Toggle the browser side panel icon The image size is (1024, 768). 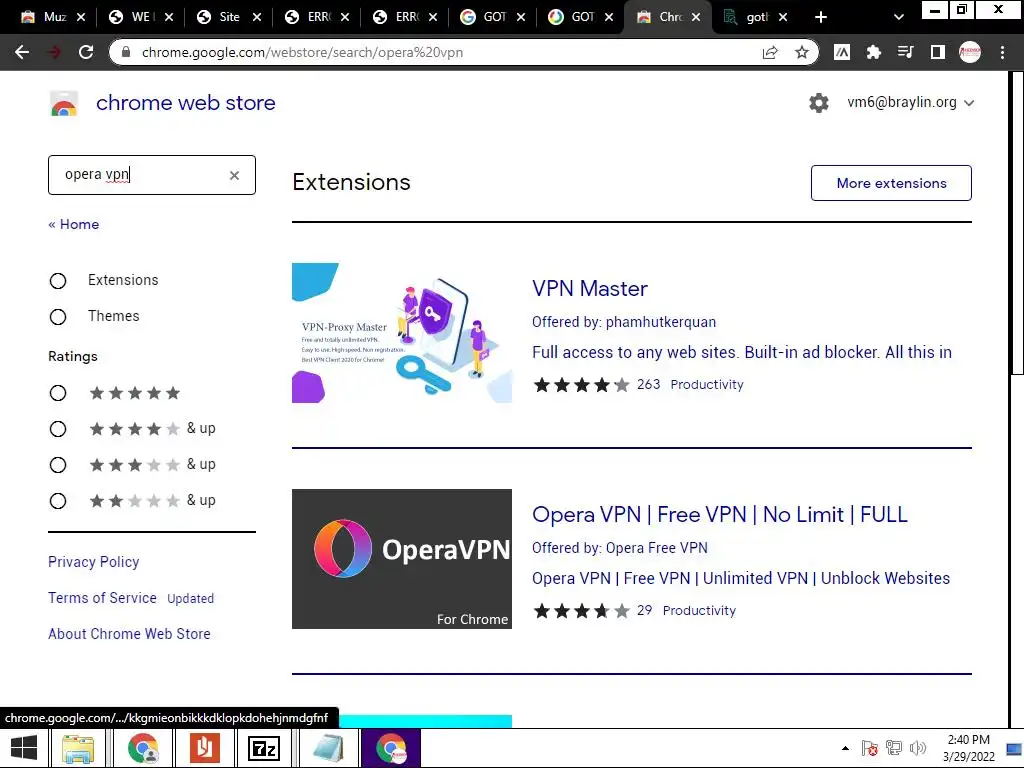pos(938,52)
